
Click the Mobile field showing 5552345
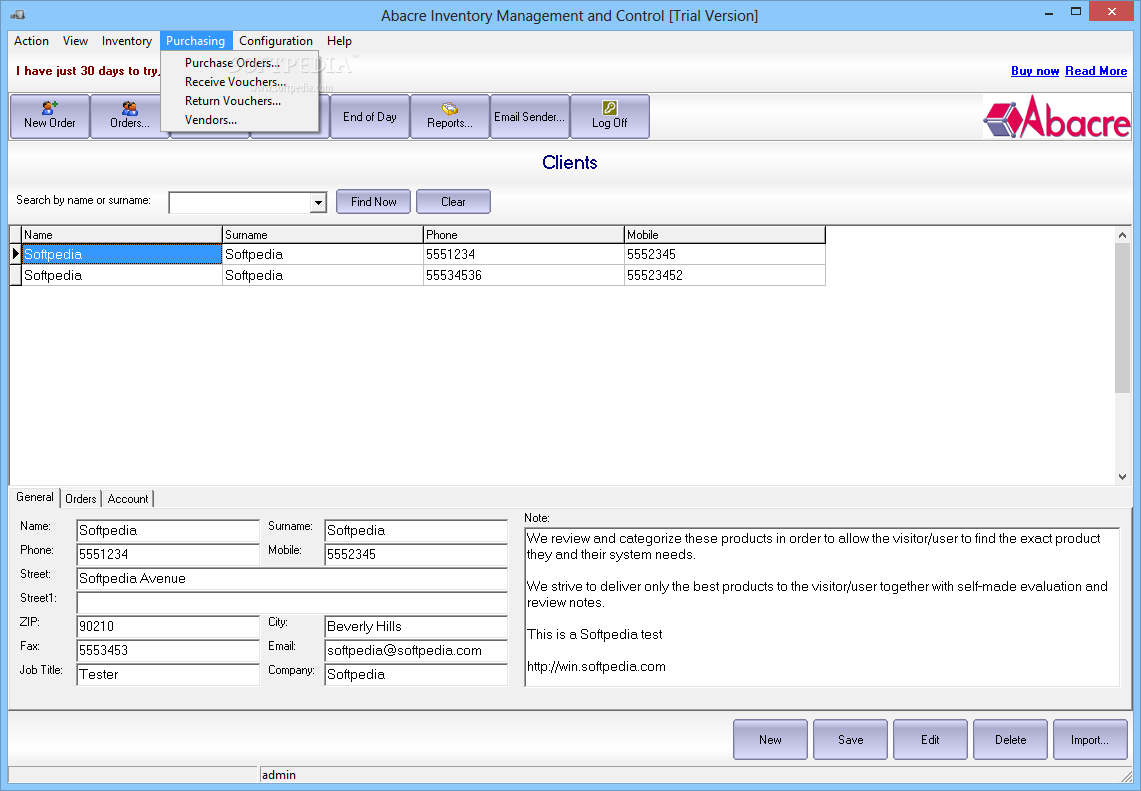[416, 555]
